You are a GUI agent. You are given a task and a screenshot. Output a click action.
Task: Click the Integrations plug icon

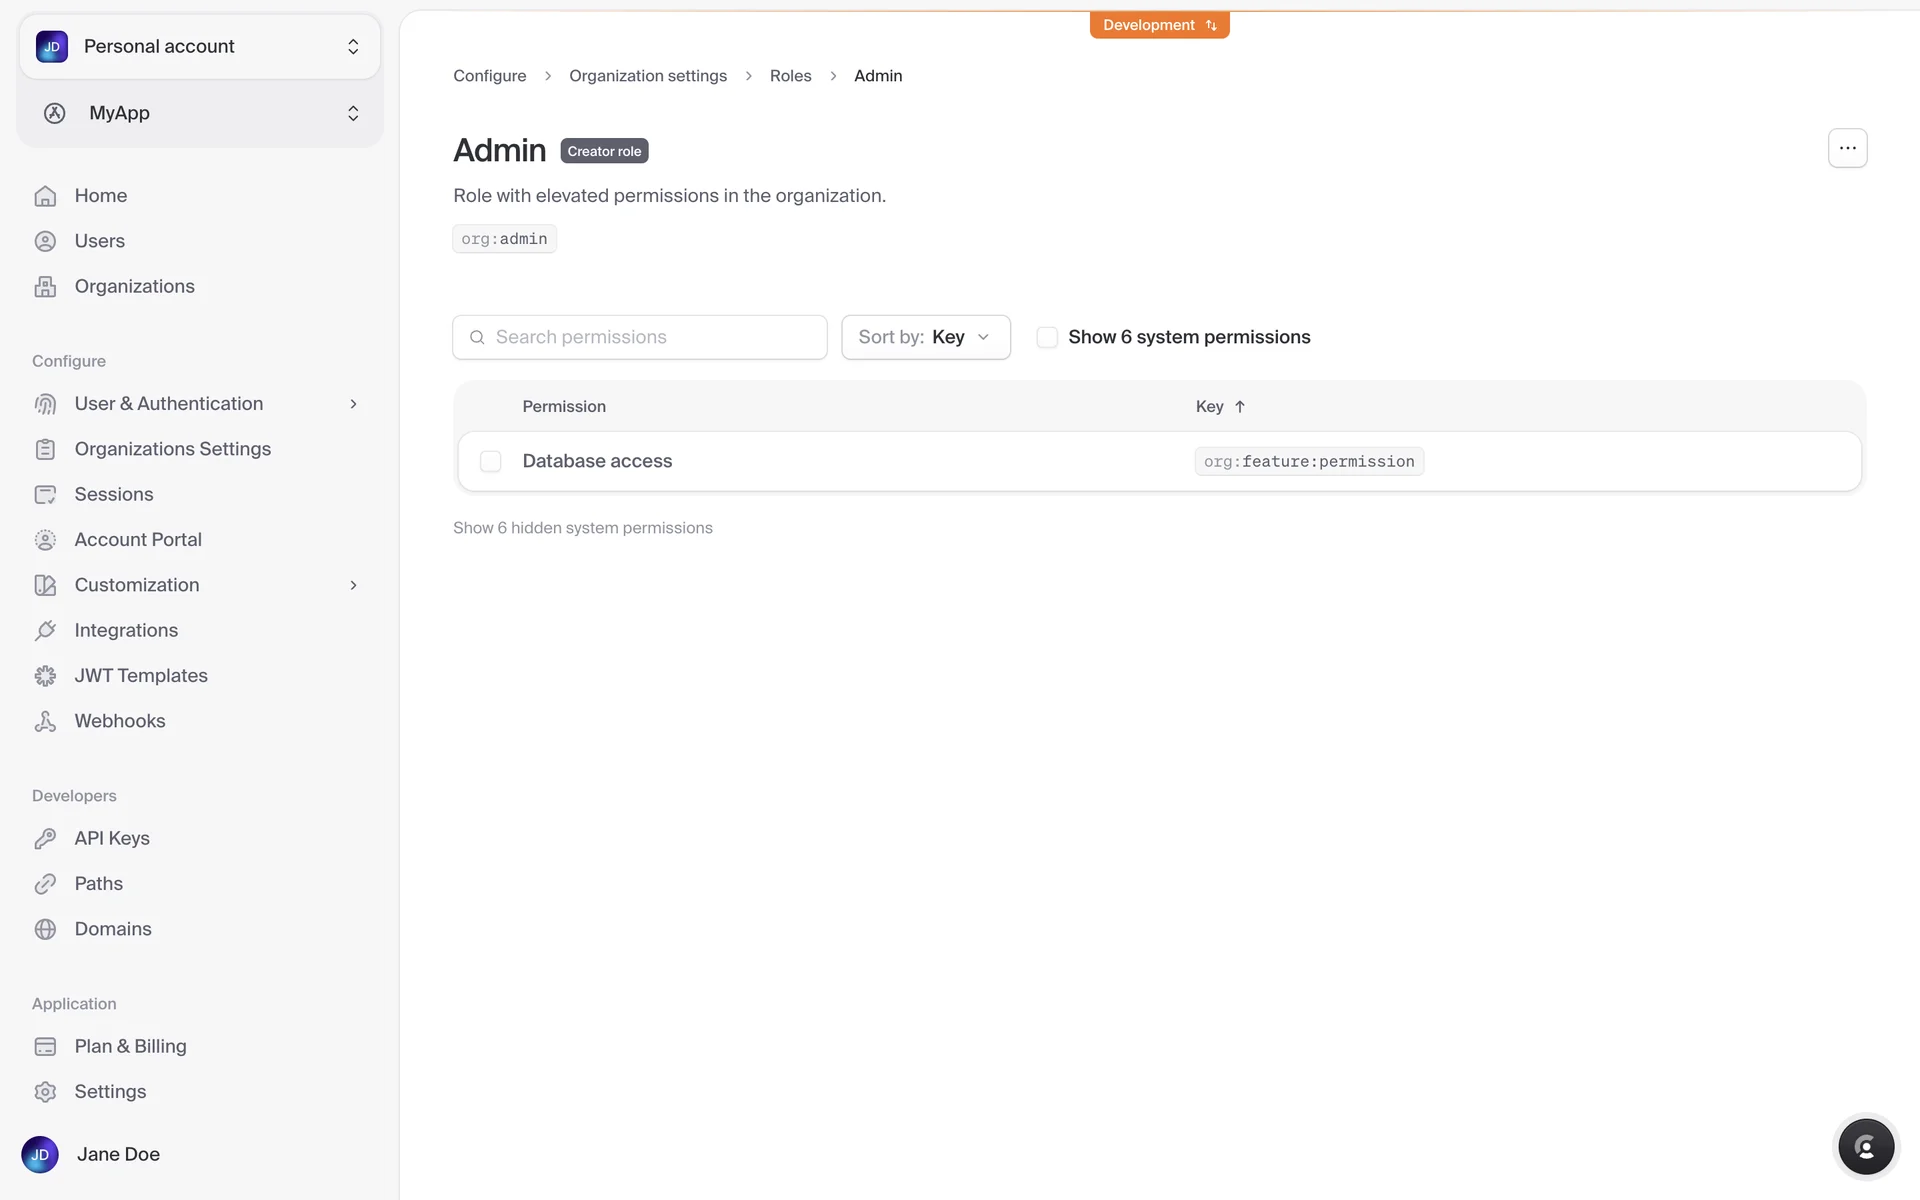click(45, 630)
